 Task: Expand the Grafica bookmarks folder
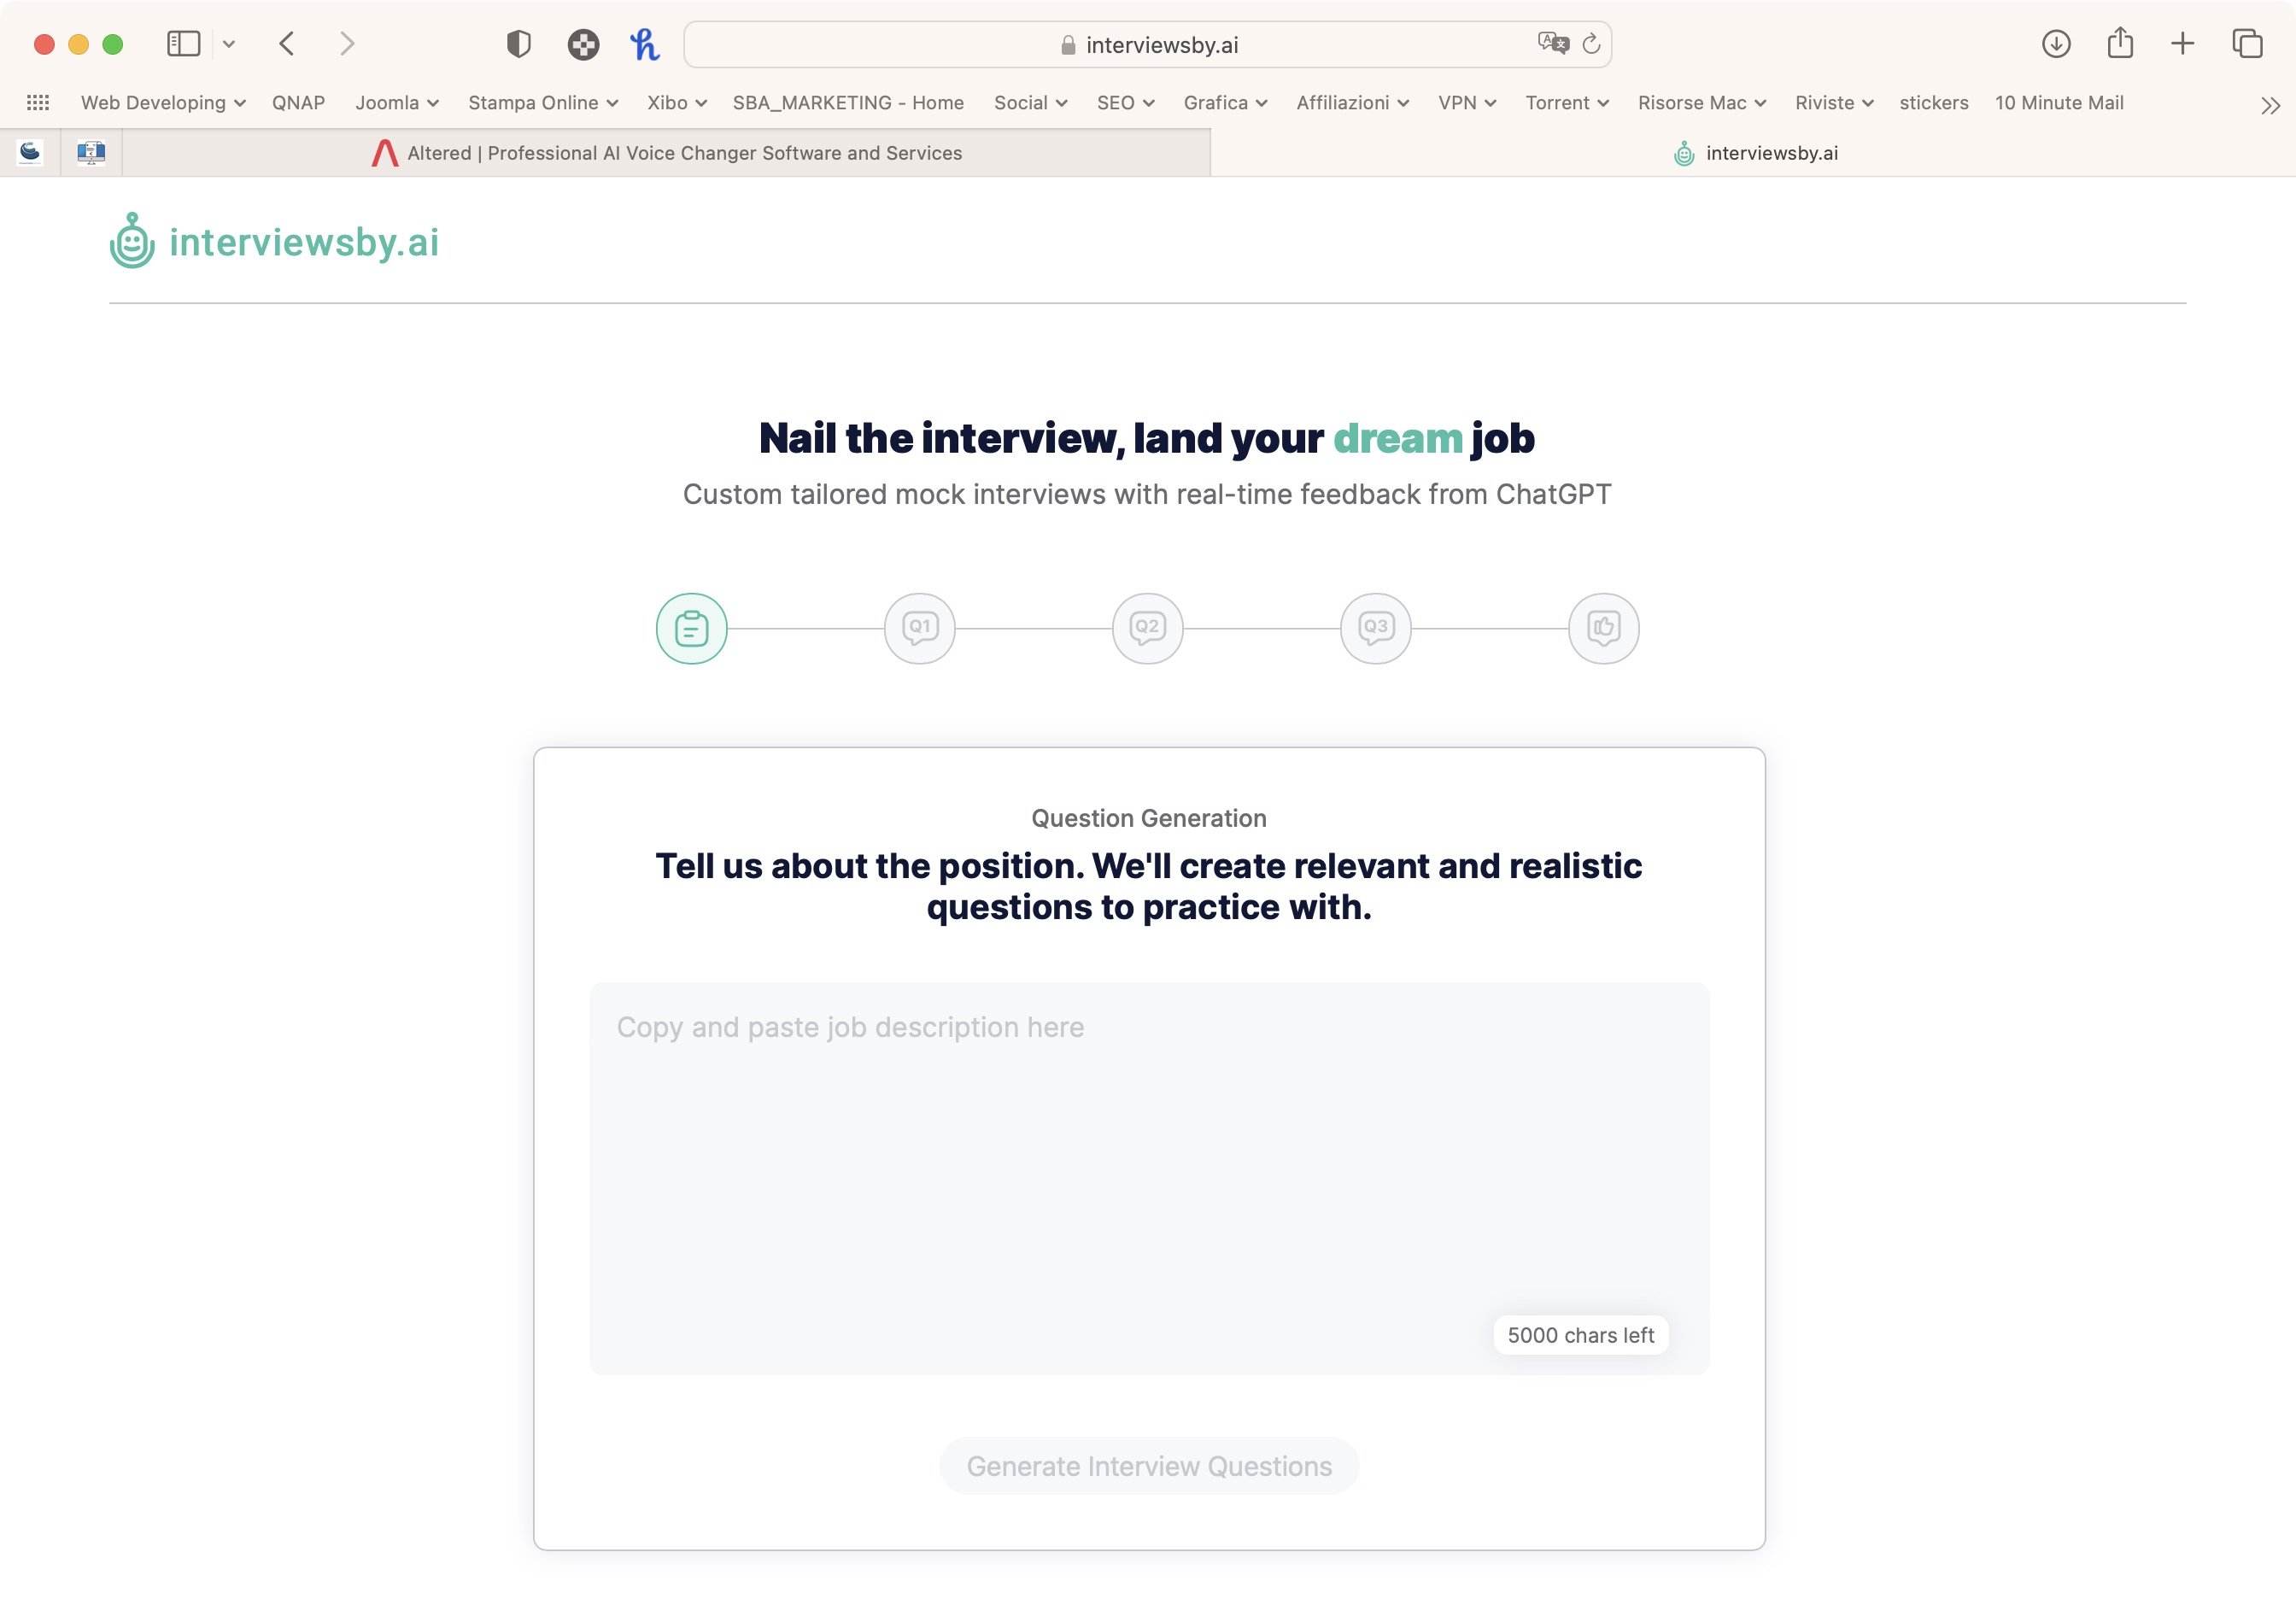tap(1225, 102)
